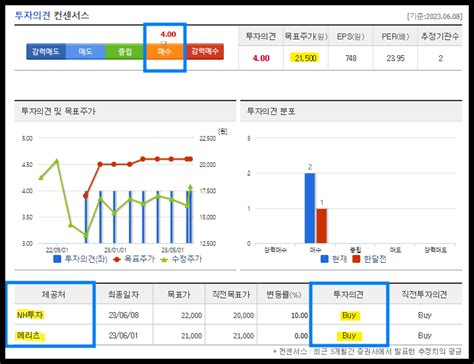Click the green 수정주가 legend marker

coord(164,259)
